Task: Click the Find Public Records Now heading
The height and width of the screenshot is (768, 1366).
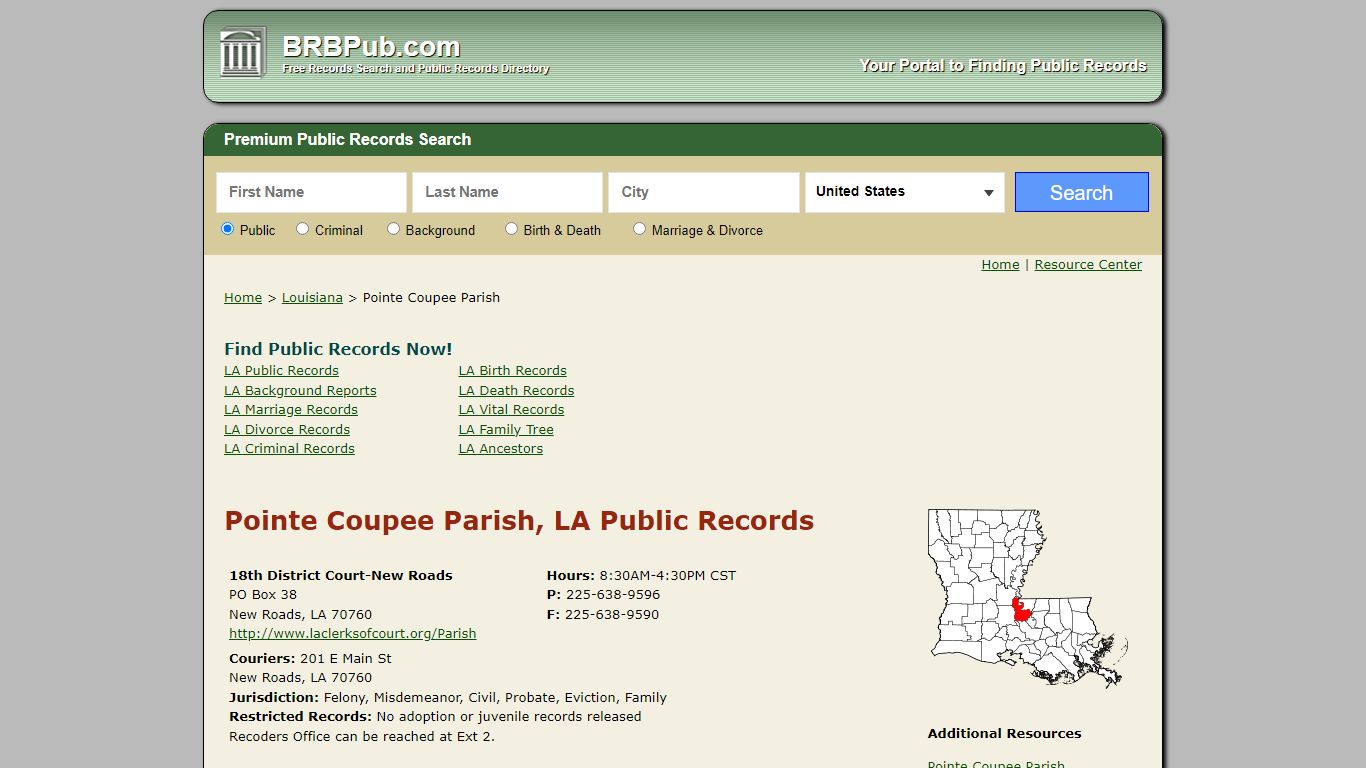Action: [338, 349]
